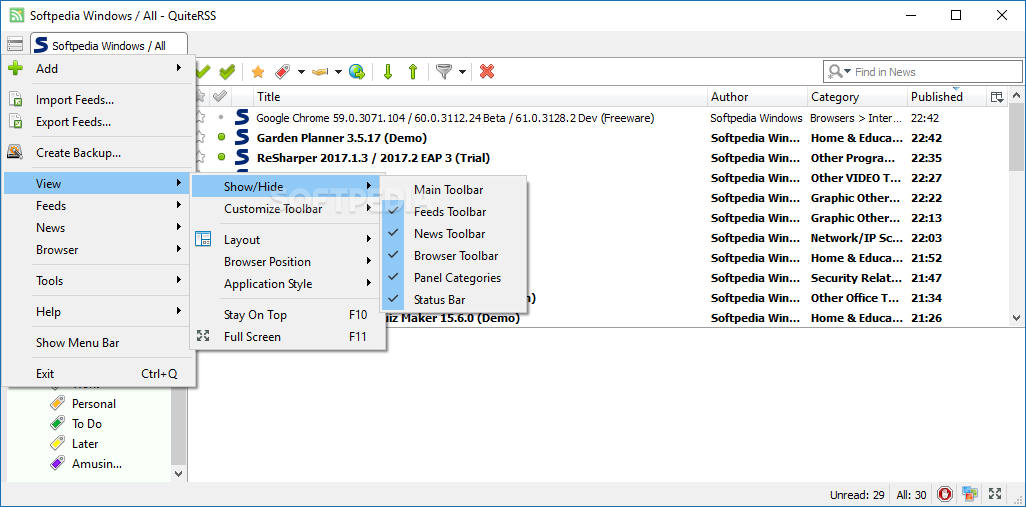This screenshot has width=1026, height=507.
Task: Click the green tag icon next to To Do
Action: pos(58,423)
